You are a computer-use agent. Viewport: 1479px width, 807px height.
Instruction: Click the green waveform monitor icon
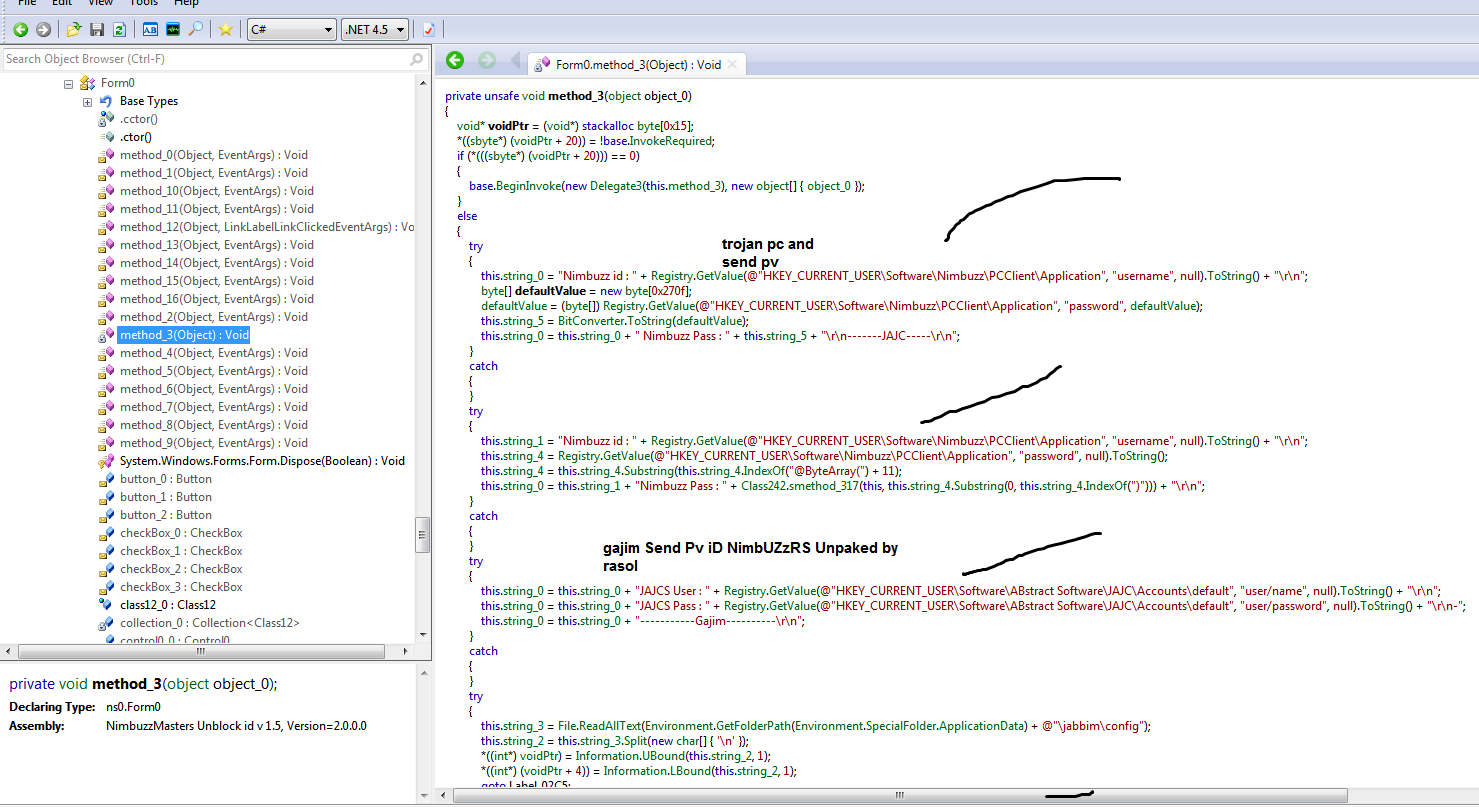click(173, 30)
